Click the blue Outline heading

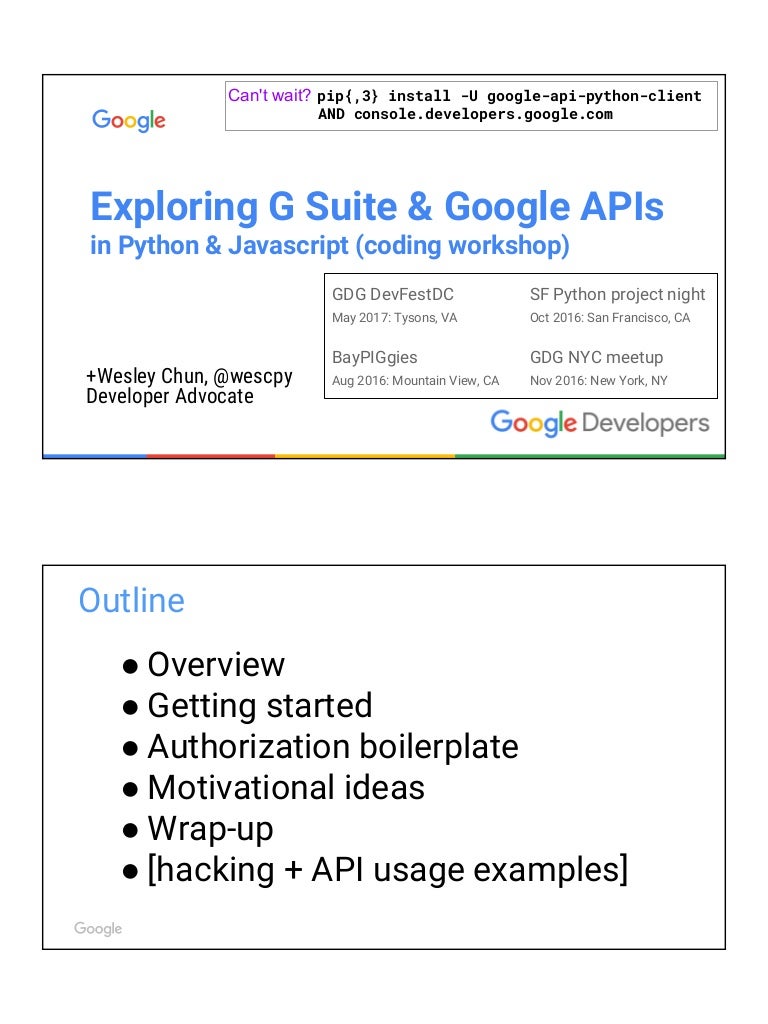click(x=131, y=600)
